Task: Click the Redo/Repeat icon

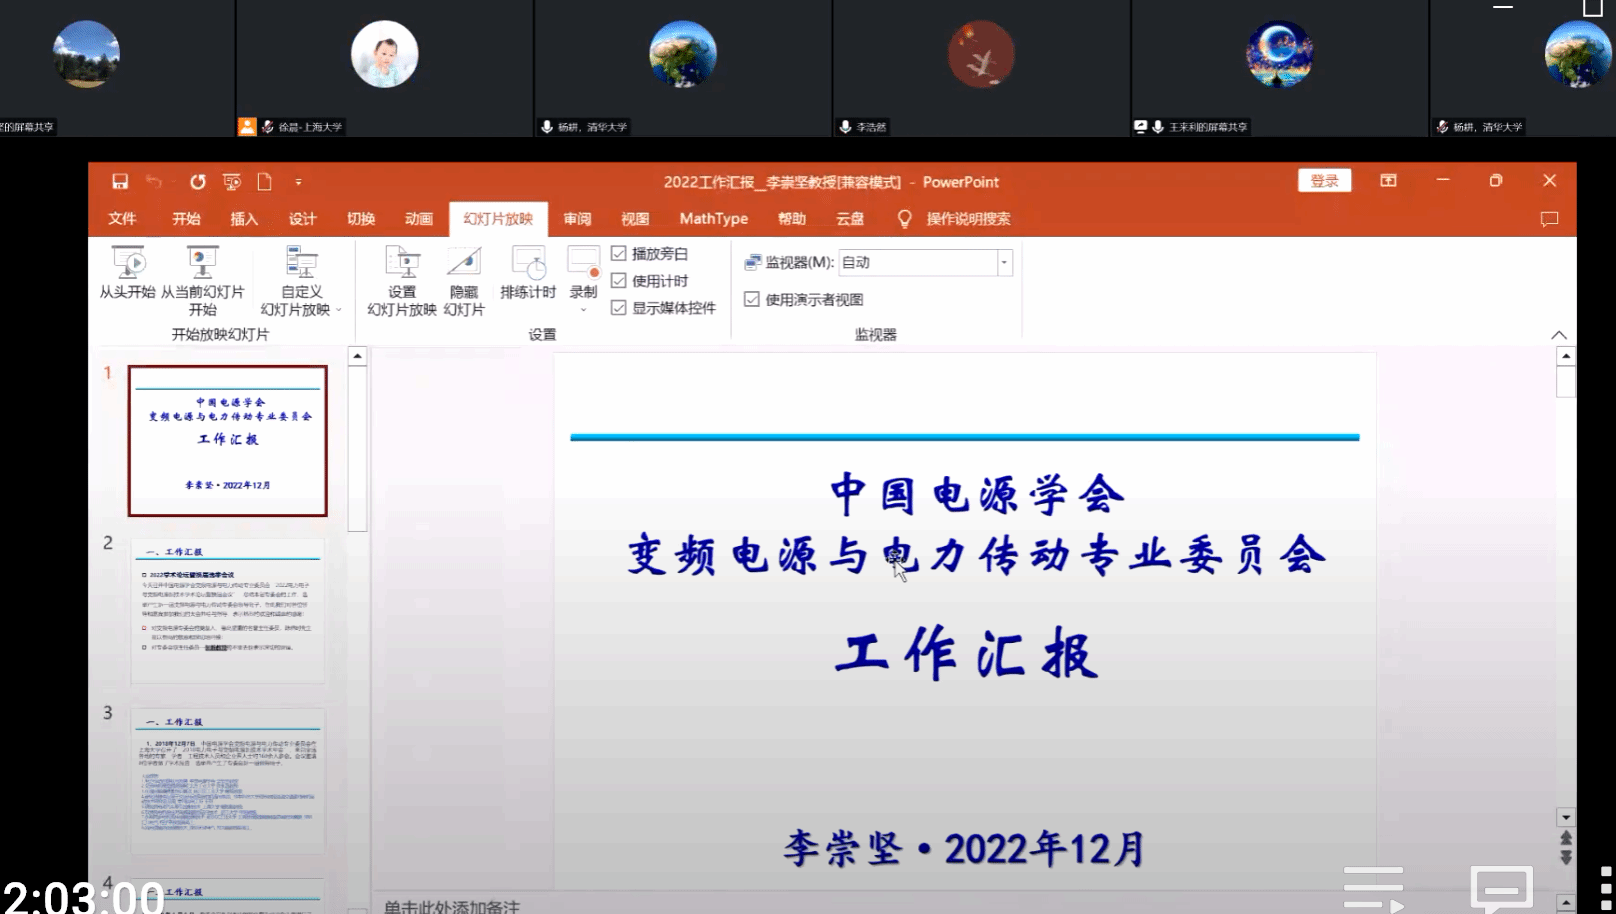Action: pos(198,182)
